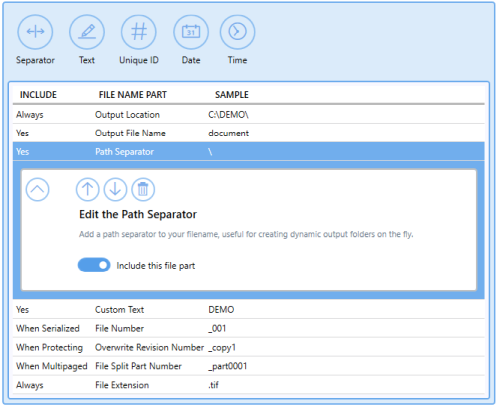497x407 pixels.
Task: Select the Output File Name row
Action: click(x=249, y=133)
